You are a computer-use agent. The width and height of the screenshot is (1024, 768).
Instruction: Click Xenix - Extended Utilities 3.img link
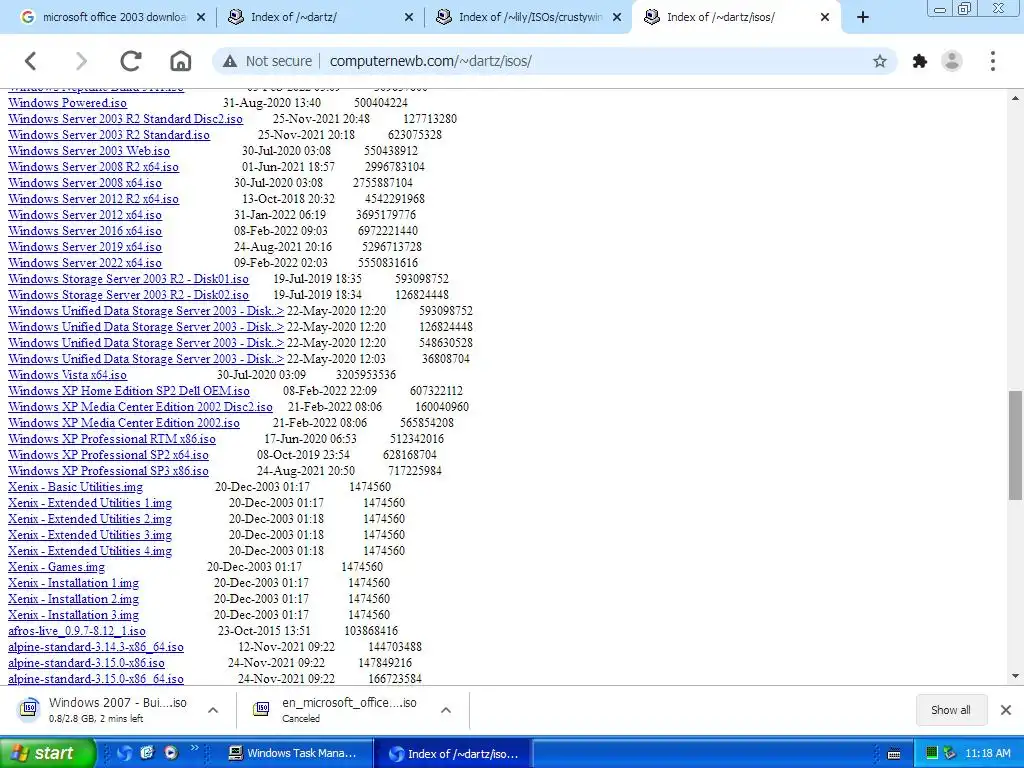[x=90, y=535]
